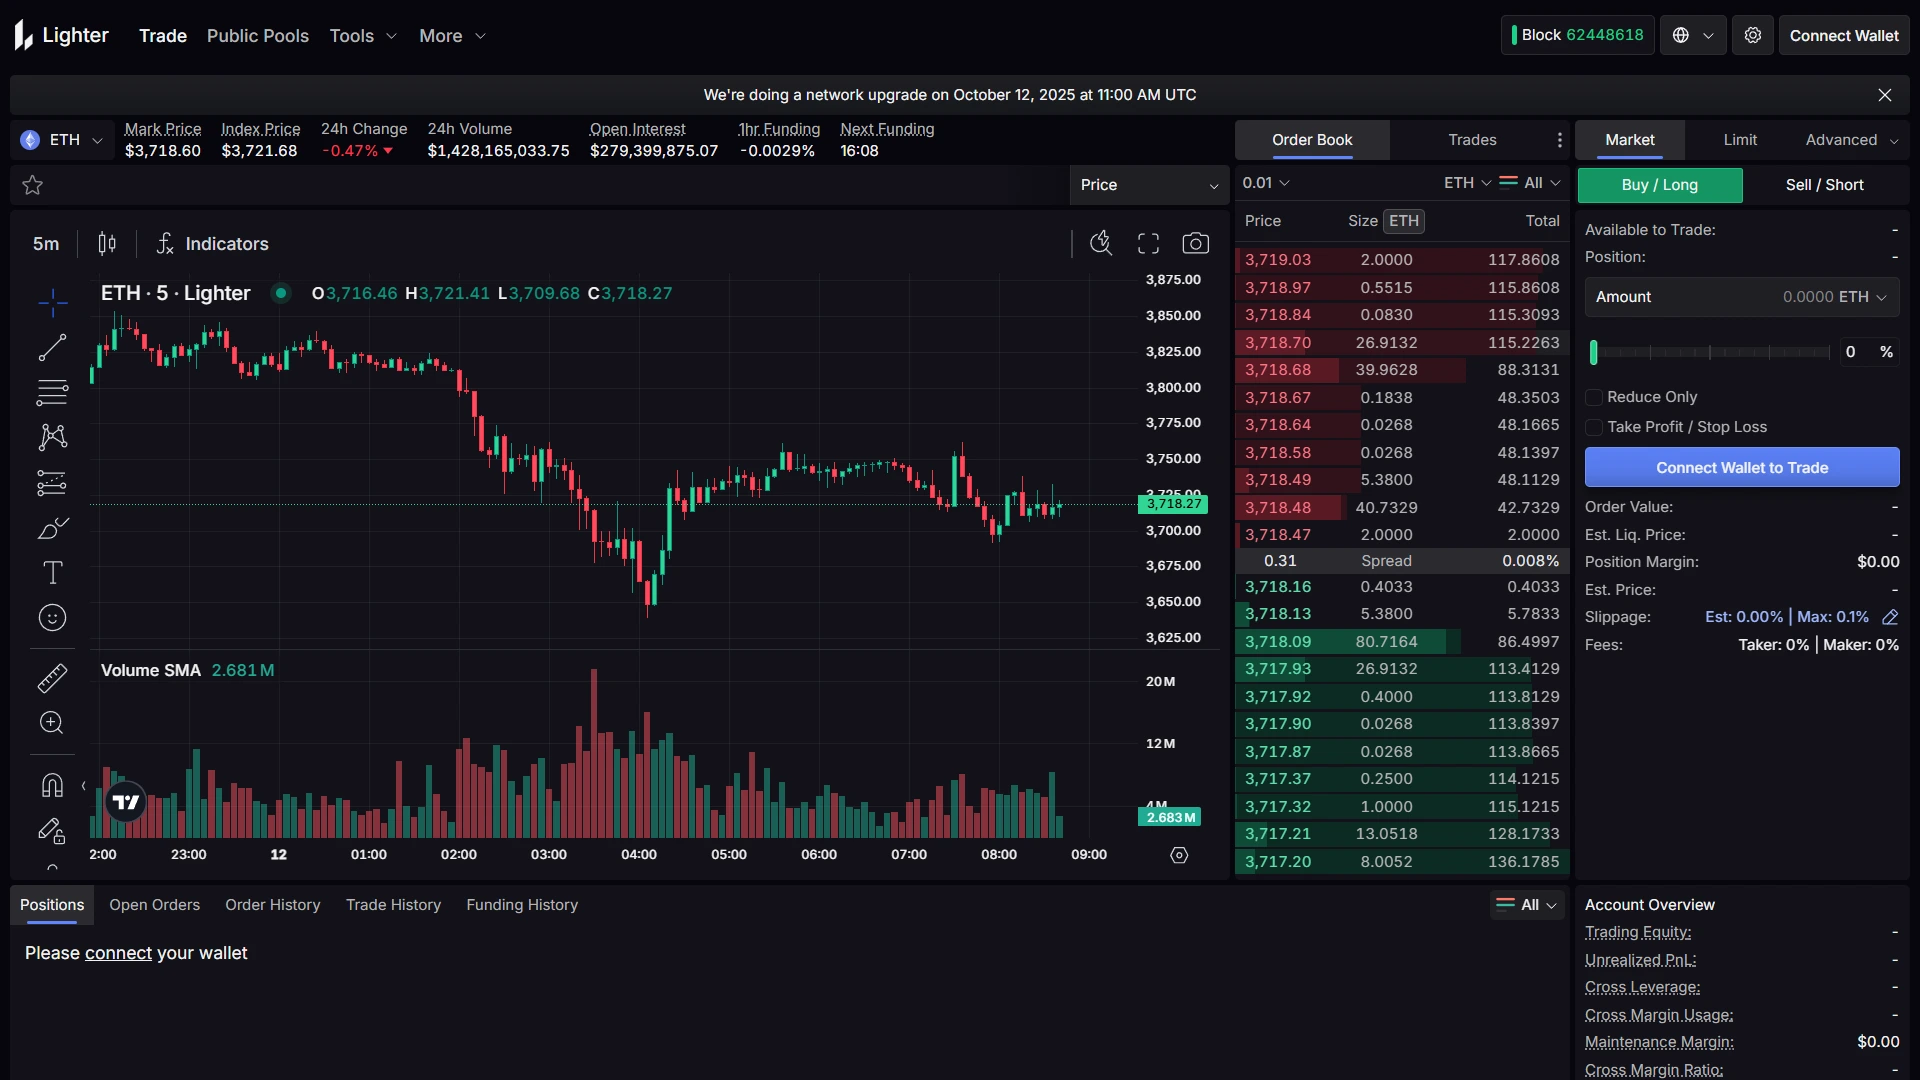The image size is (1920, 1080).
Task: Switch to the Sell / Short side
Action: click(1824, 185)
